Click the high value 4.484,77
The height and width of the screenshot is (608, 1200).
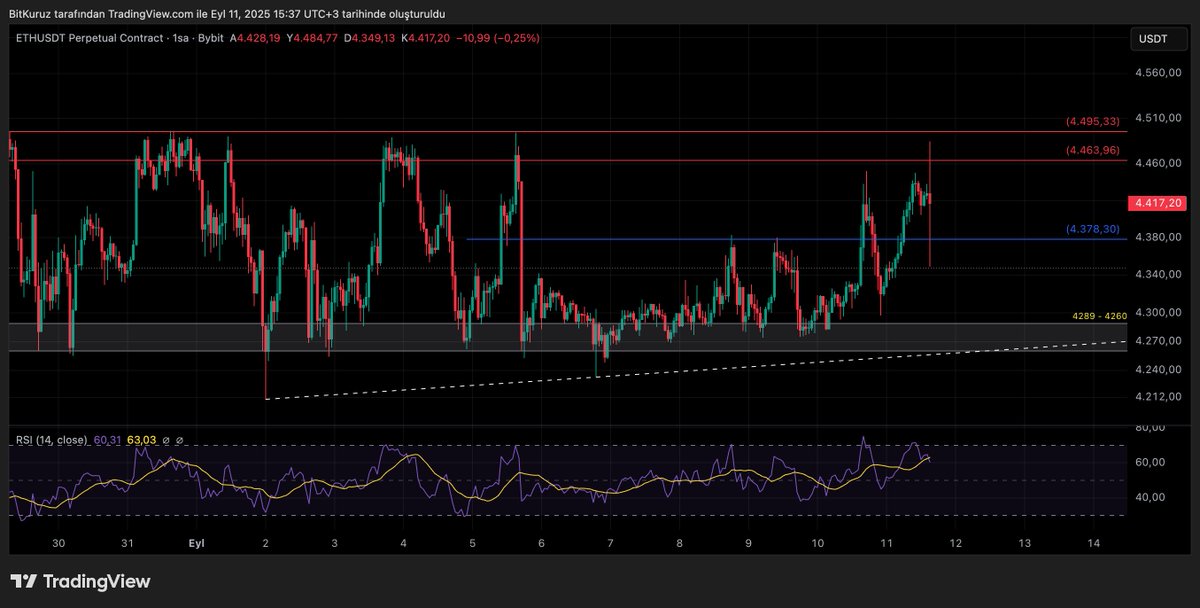pos(315,38)
